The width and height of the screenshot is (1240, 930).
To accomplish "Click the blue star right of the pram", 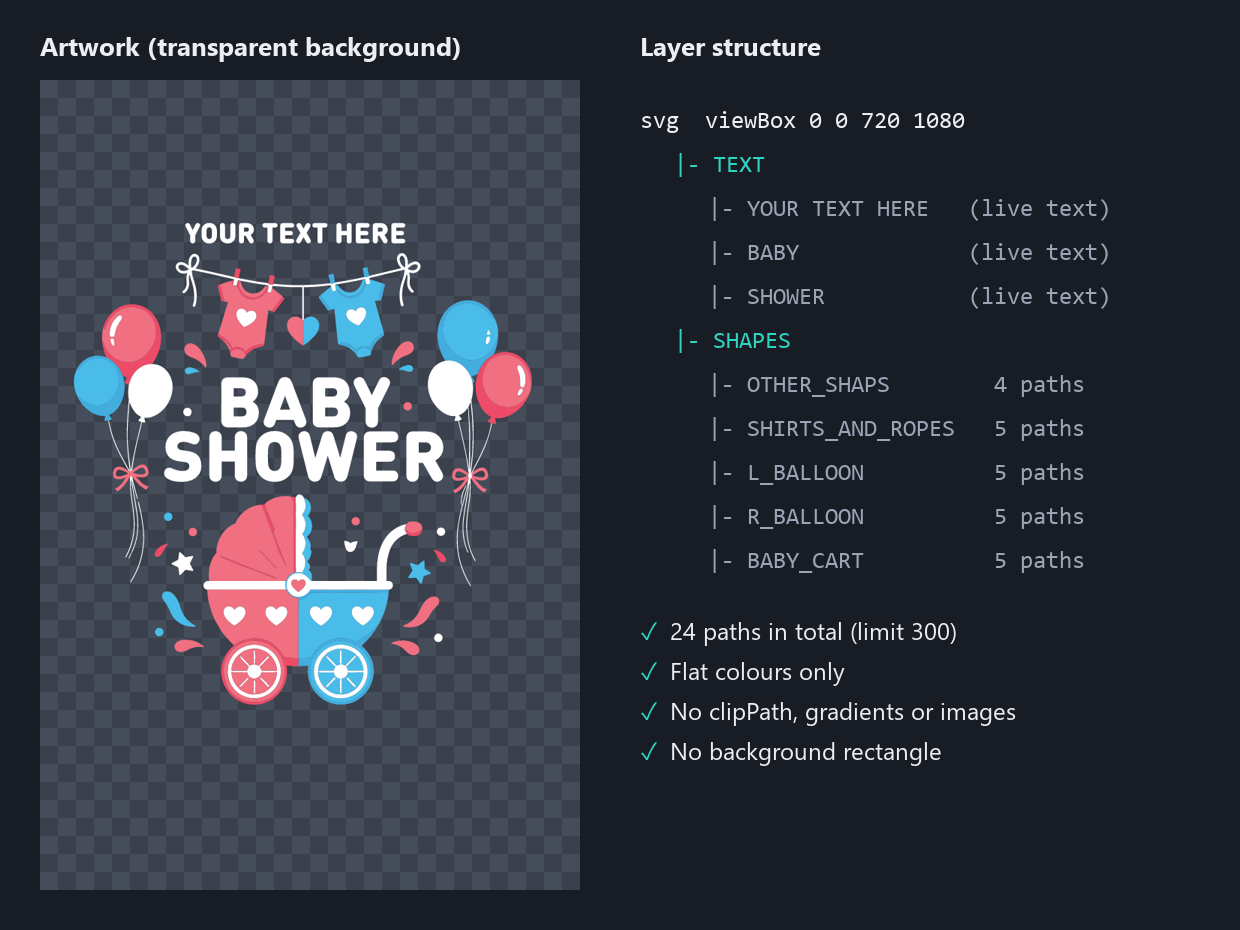I will 419,572.
